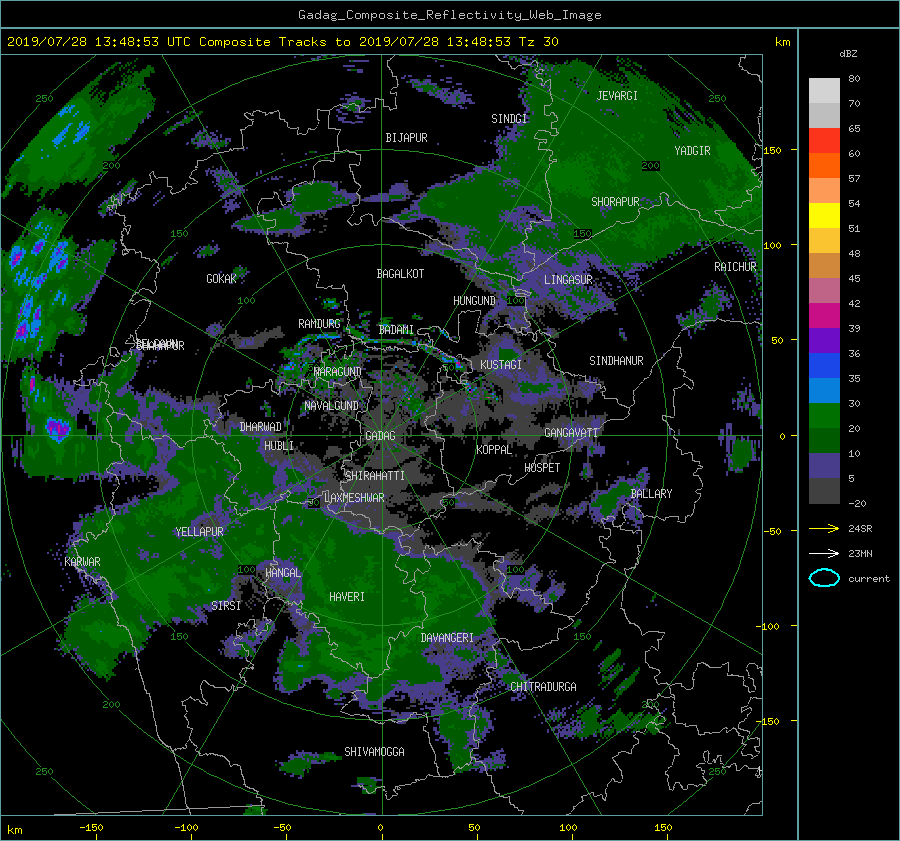Click the GOKAK city label
The image size is (900, 841).
tap(221, 279)
